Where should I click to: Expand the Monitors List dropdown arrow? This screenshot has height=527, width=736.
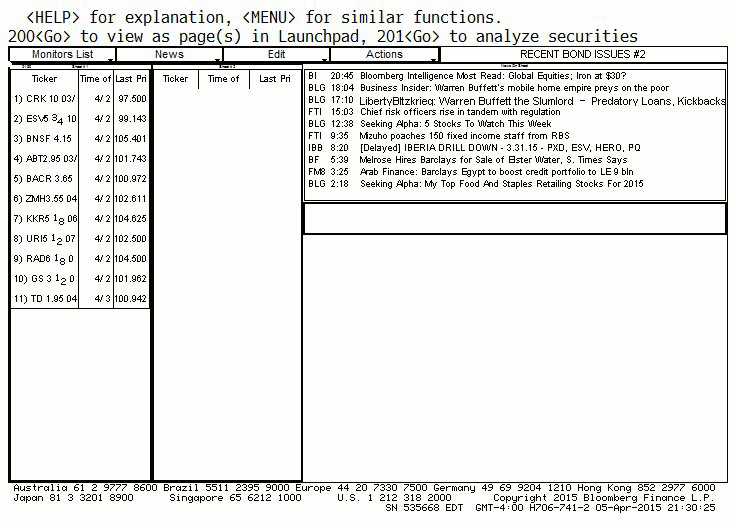click(x=110, y=60)
